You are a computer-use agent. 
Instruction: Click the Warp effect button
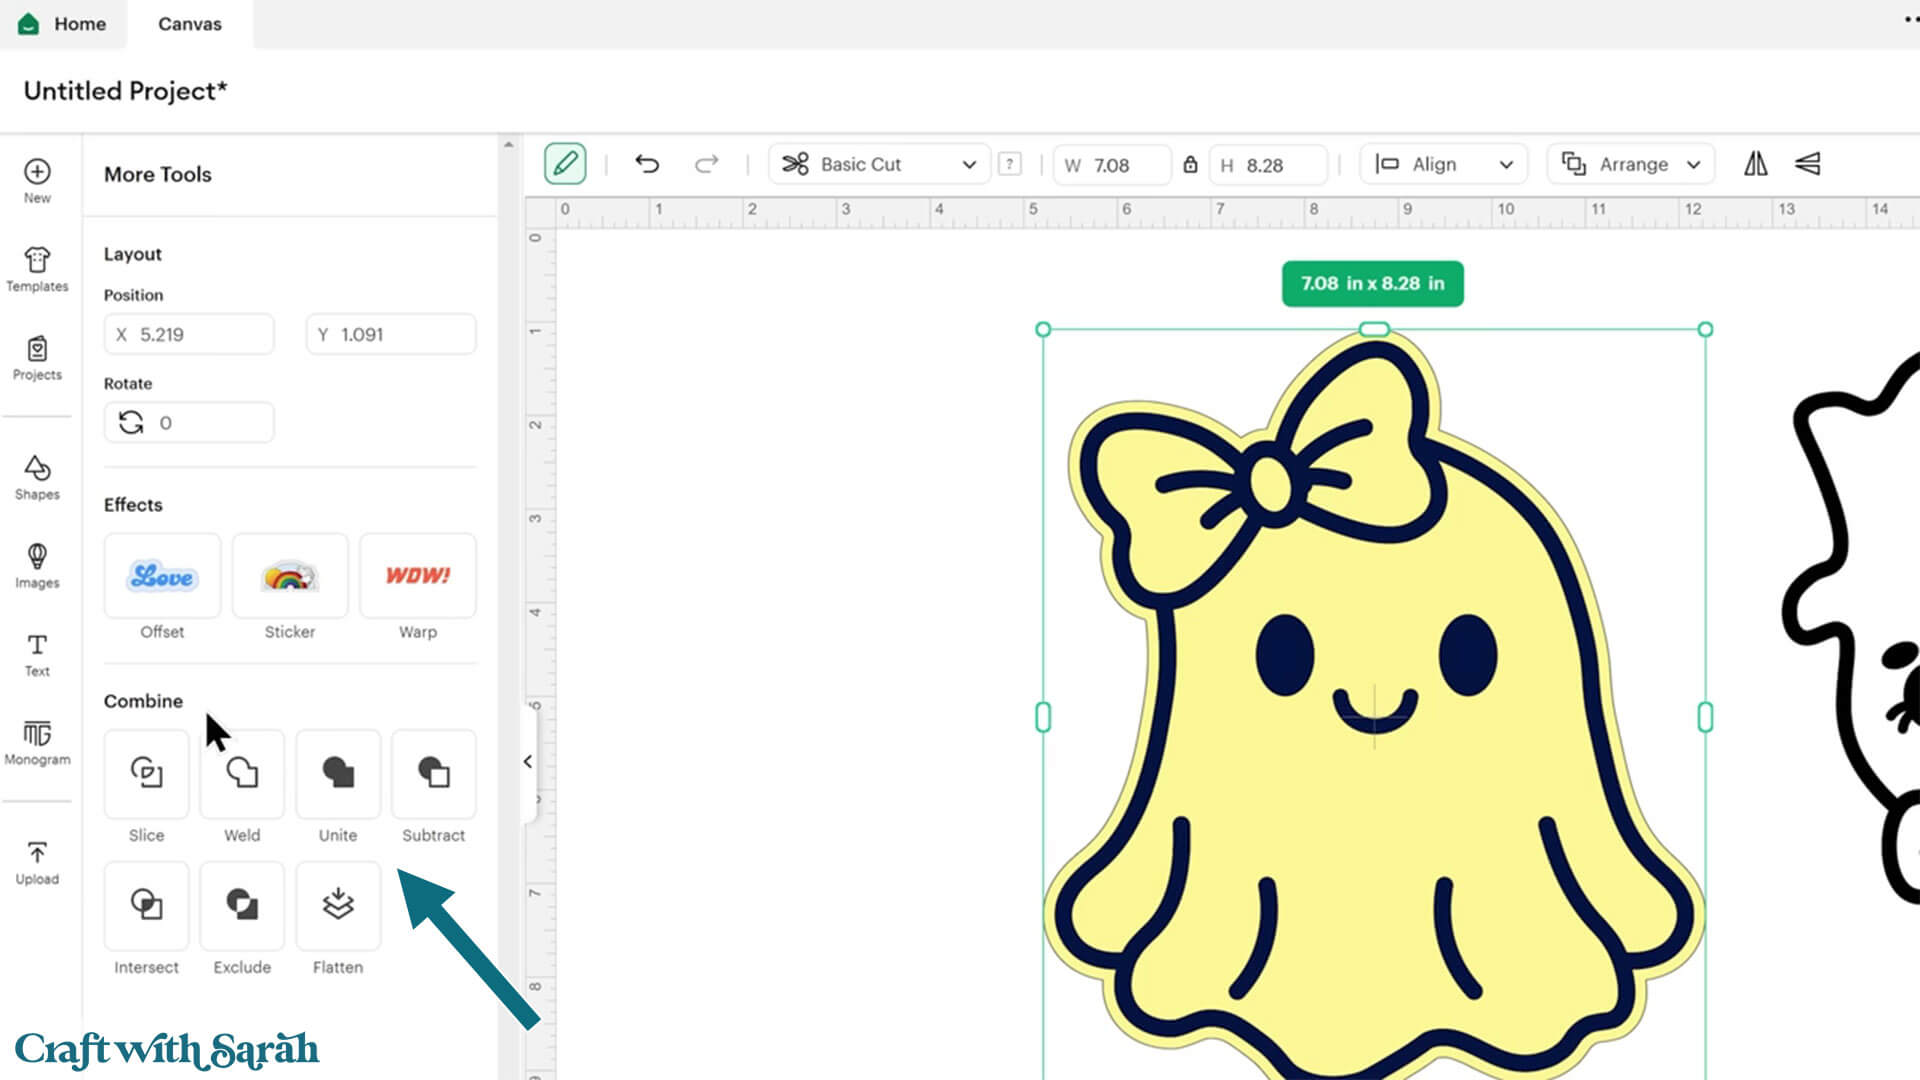tap(417, 577)
